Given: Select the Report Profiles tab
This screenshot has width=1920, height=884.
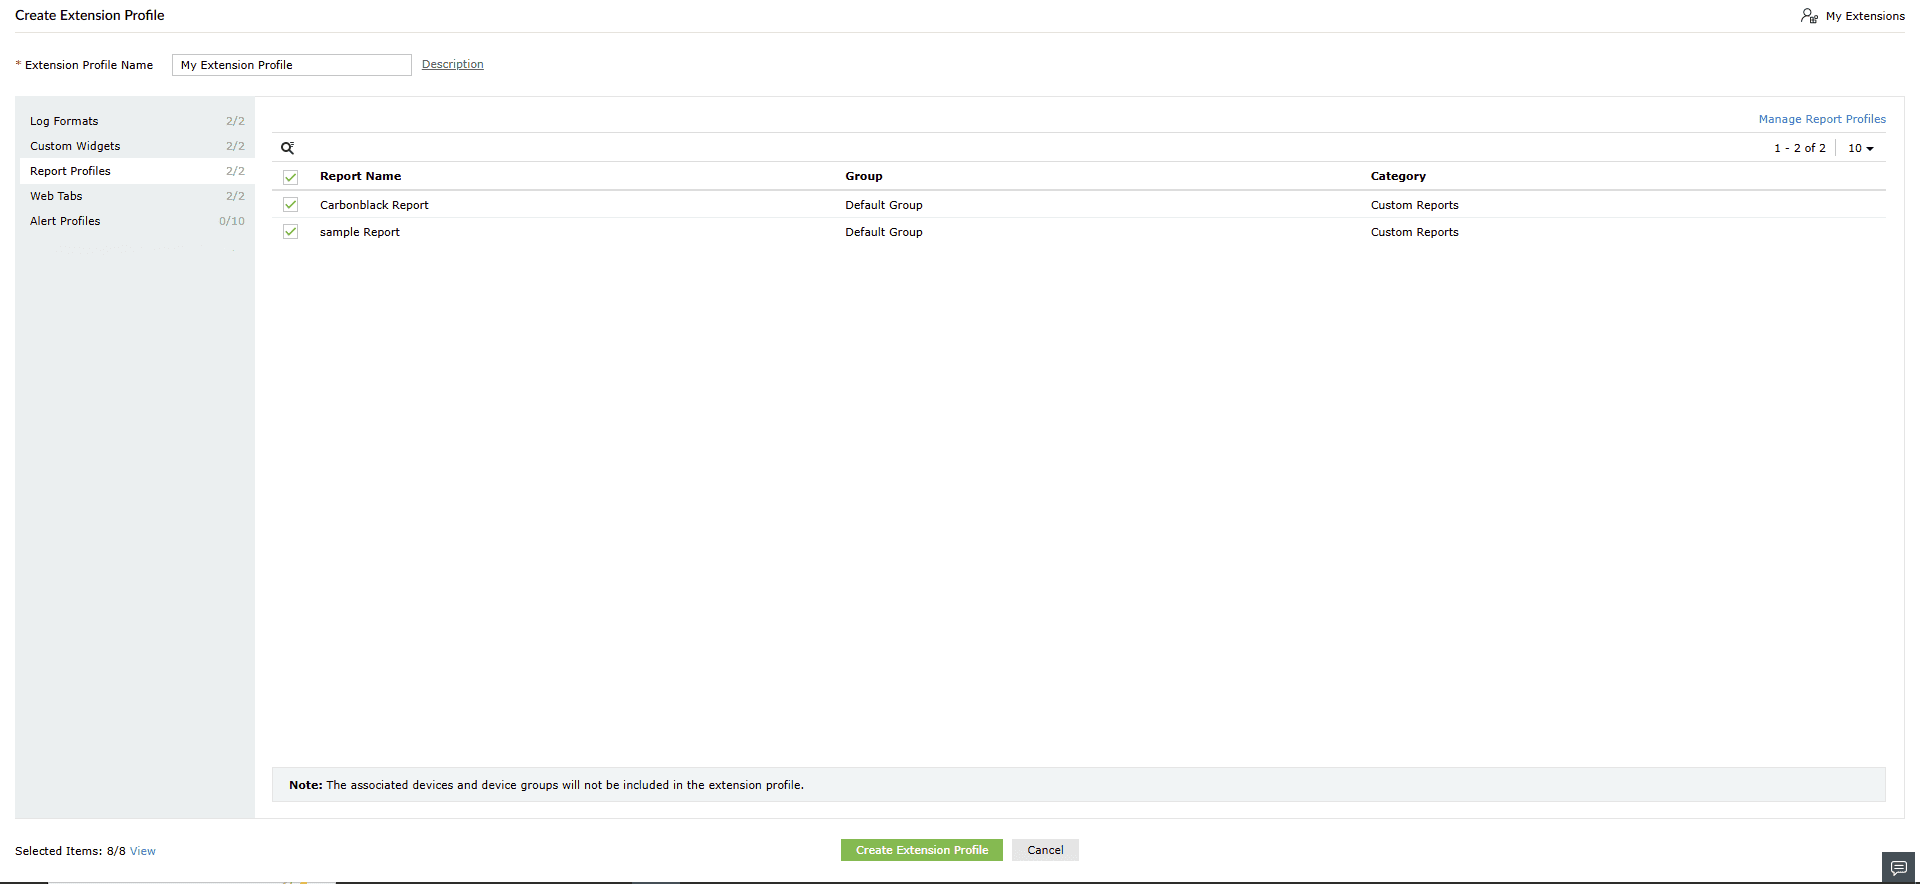Looking at the screenshot, I should (137, 171).
